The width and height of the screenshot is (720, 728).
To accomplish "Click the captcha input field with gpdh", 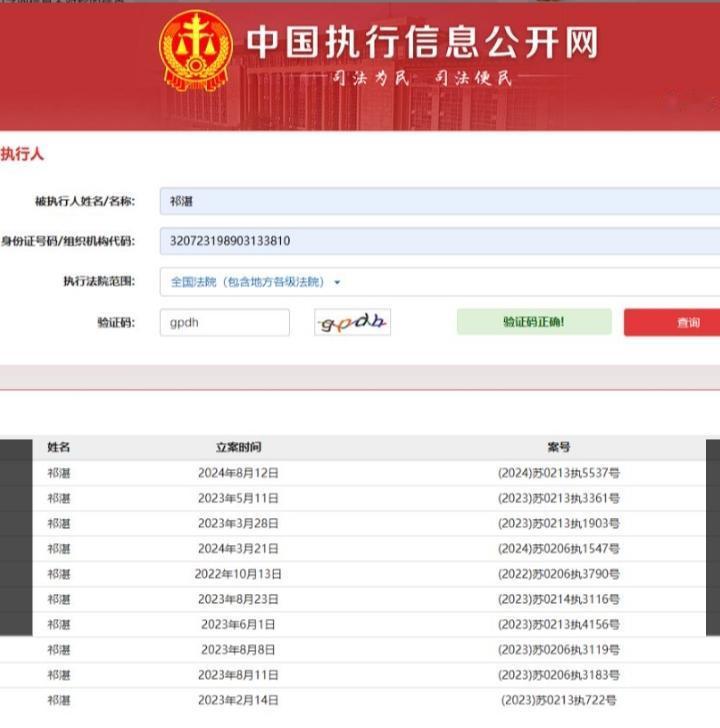I will [x=225, y=322].
